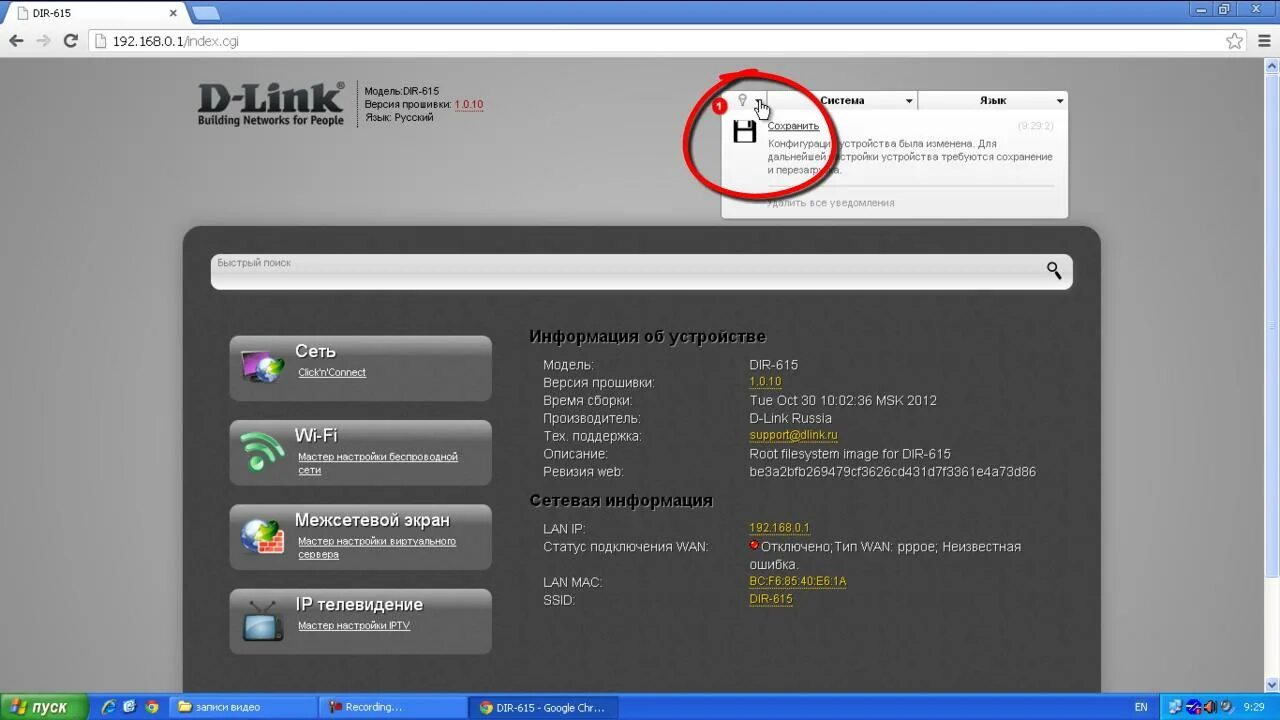Bookmark page with the star icon

(1234, 41)
